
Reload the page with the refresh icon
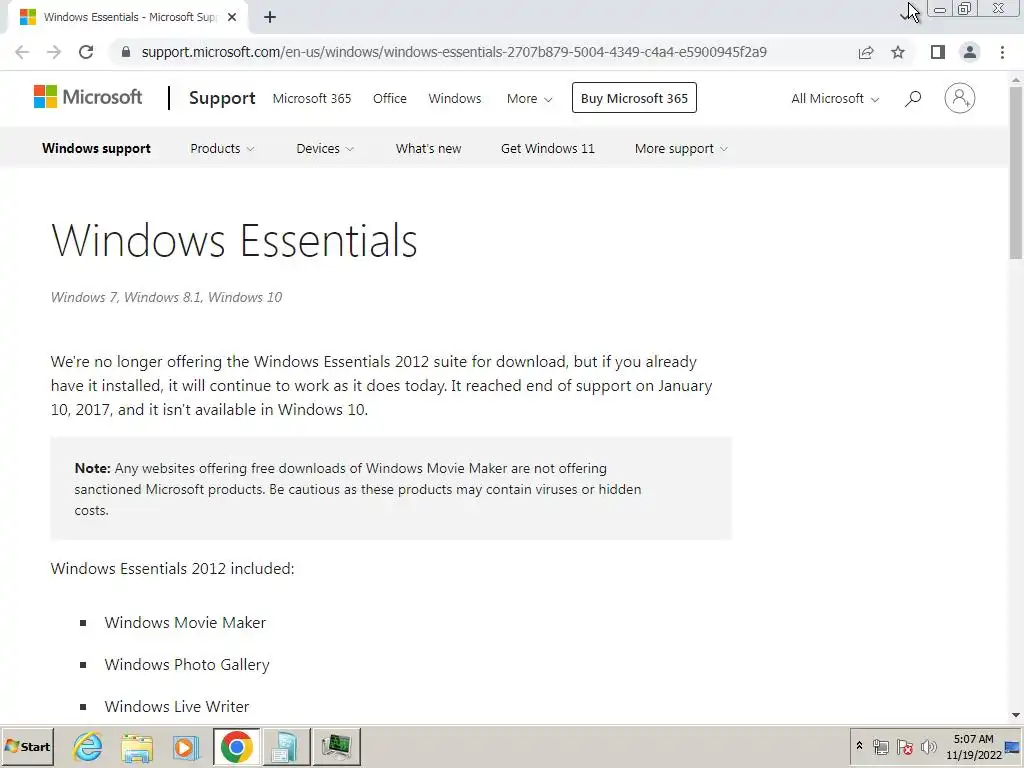point(86,52)
